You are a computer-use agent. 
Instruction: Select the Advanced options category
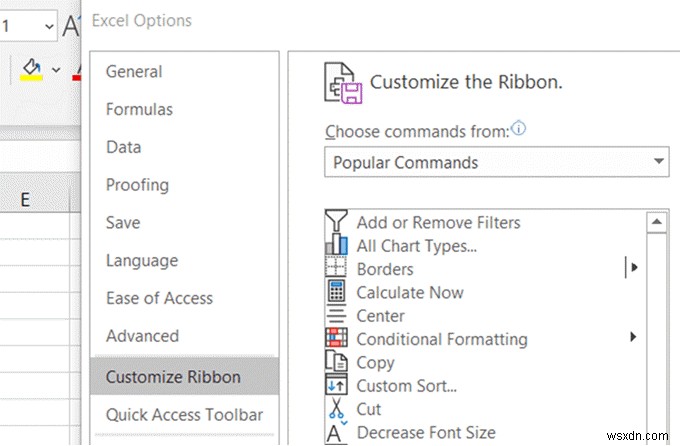pyautogui.click(x=142, y=336)
